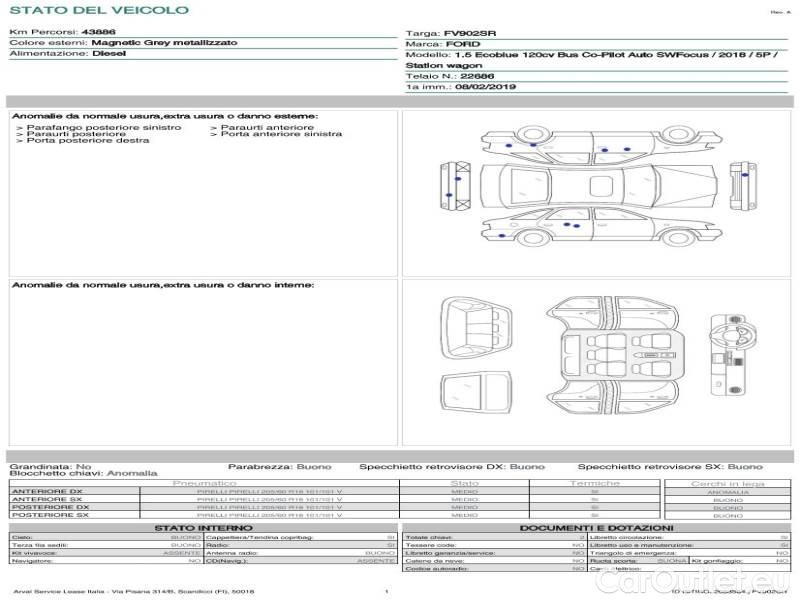
Task: Click the STATO INTERNO section header
Action: pyautogui.click(x=203, y=527)
